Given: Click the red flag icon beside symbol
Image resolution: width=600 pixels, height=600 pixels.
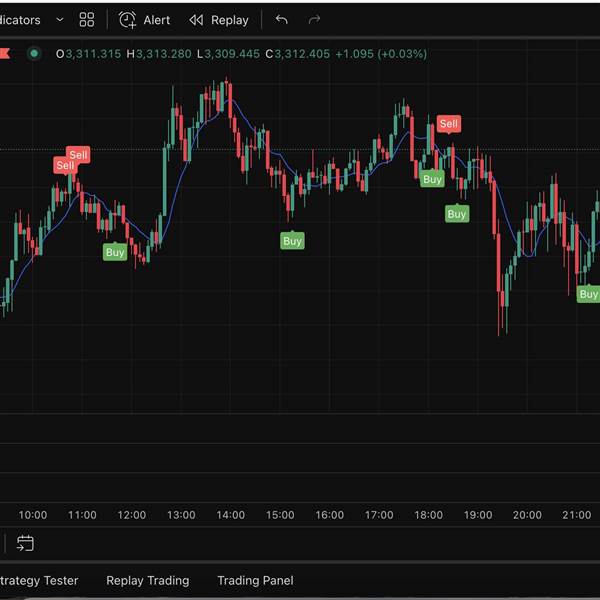Looking at the screenshot, I should pos(5,54).
